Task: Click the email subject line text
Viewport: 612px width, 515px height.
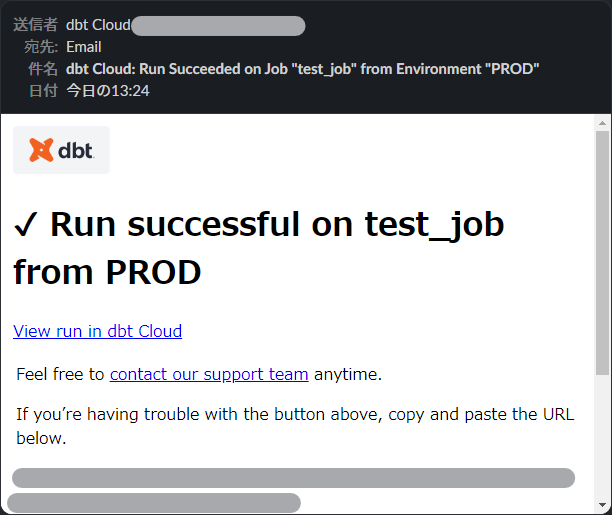Action: point(302,69)
